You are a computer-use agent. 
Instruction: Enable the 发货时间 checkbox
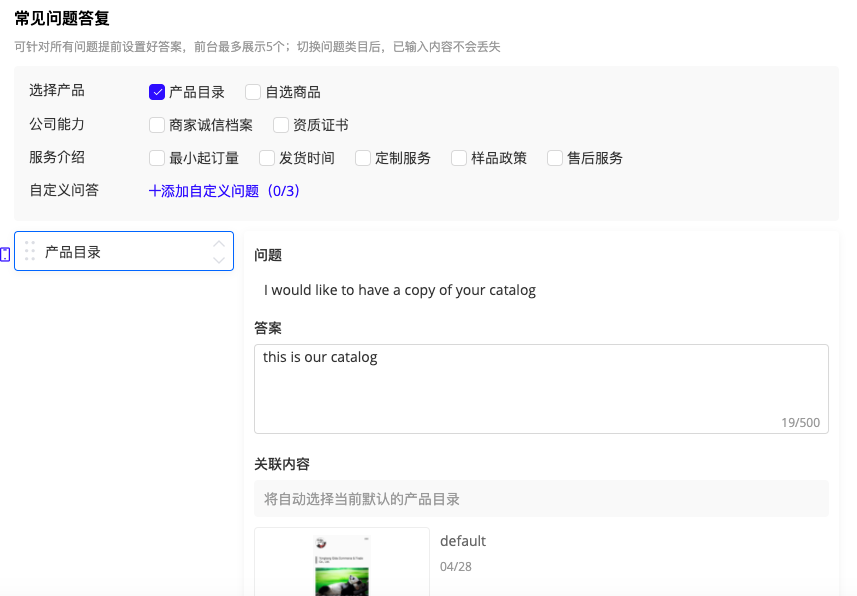[266, 157]
